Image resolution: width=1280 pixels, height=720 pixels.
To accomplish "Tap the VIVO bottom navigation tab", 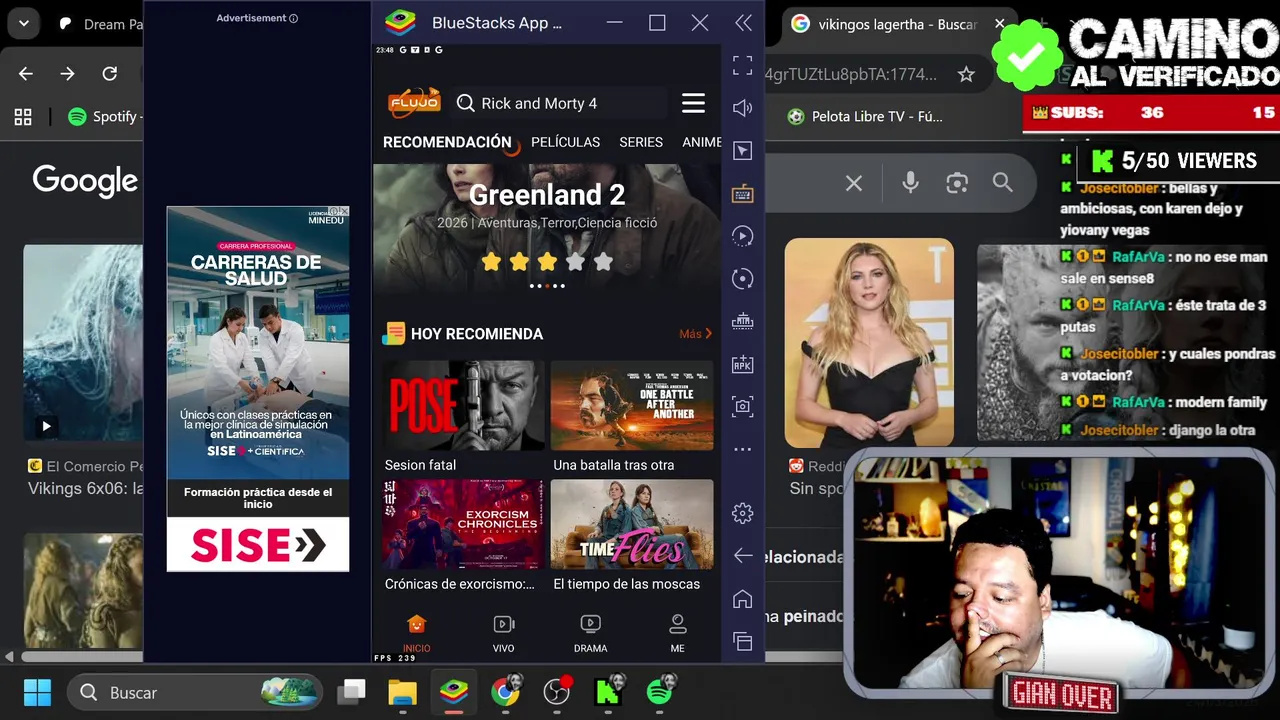I will [504, 633].
